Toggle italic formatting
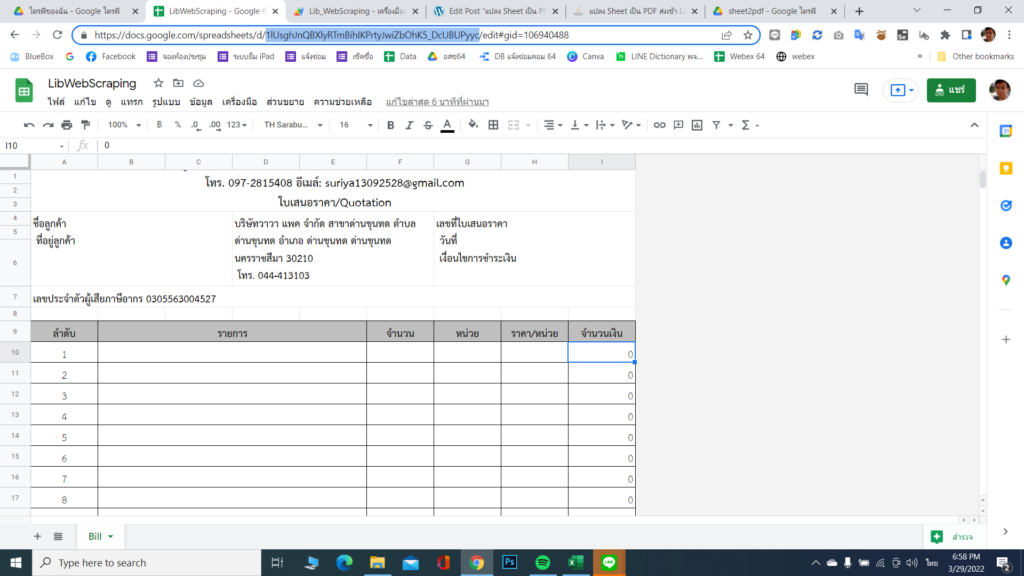 [409, 125]
